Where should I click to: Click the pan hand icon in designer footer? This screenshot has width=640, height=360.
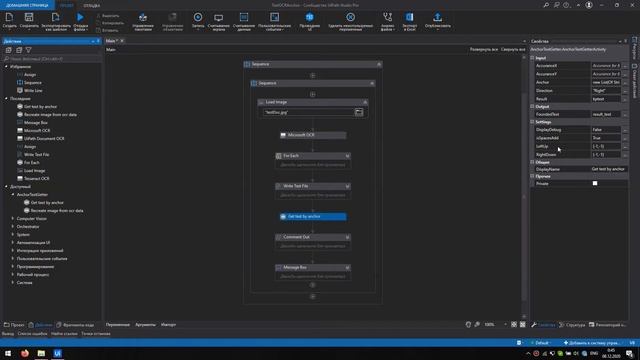(x=468, y=324)
